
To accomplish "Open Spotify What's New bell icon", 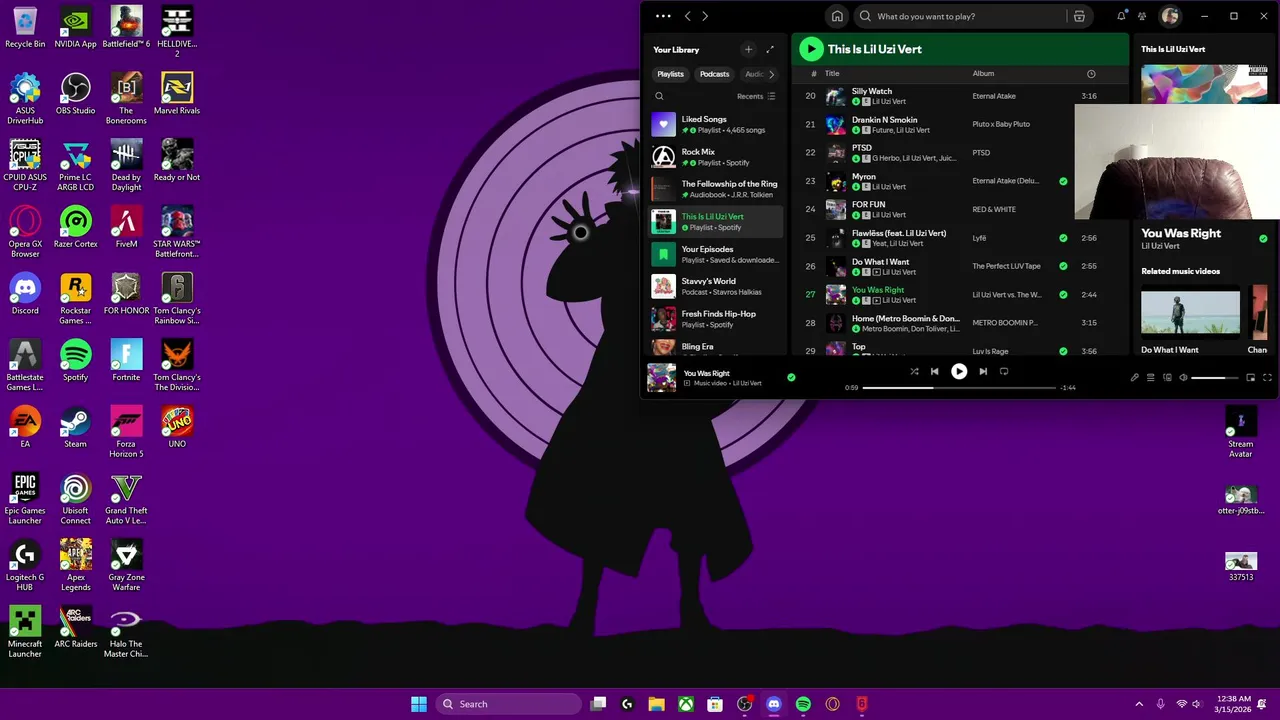I will point(1121,16).
